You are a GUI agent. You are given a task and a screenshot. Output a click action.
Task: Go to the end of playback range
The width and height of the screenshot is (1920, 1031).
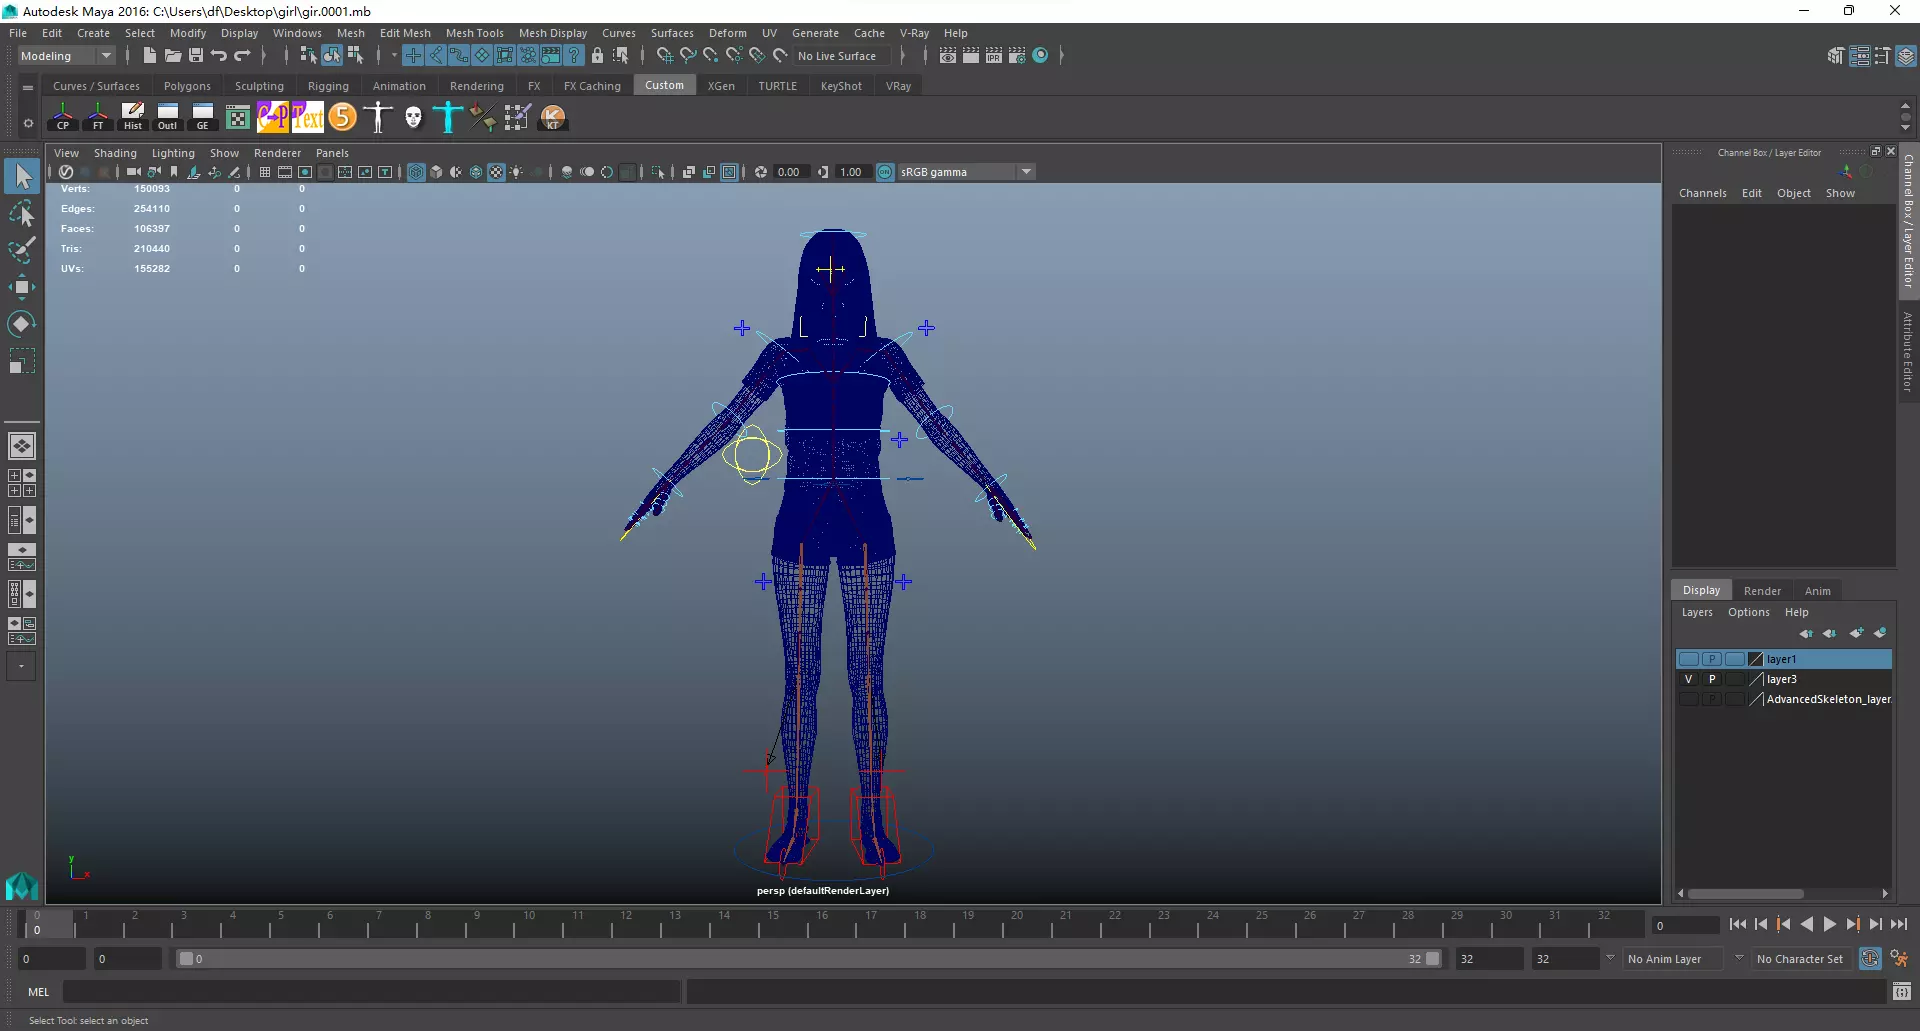(x=1899, y=925)
